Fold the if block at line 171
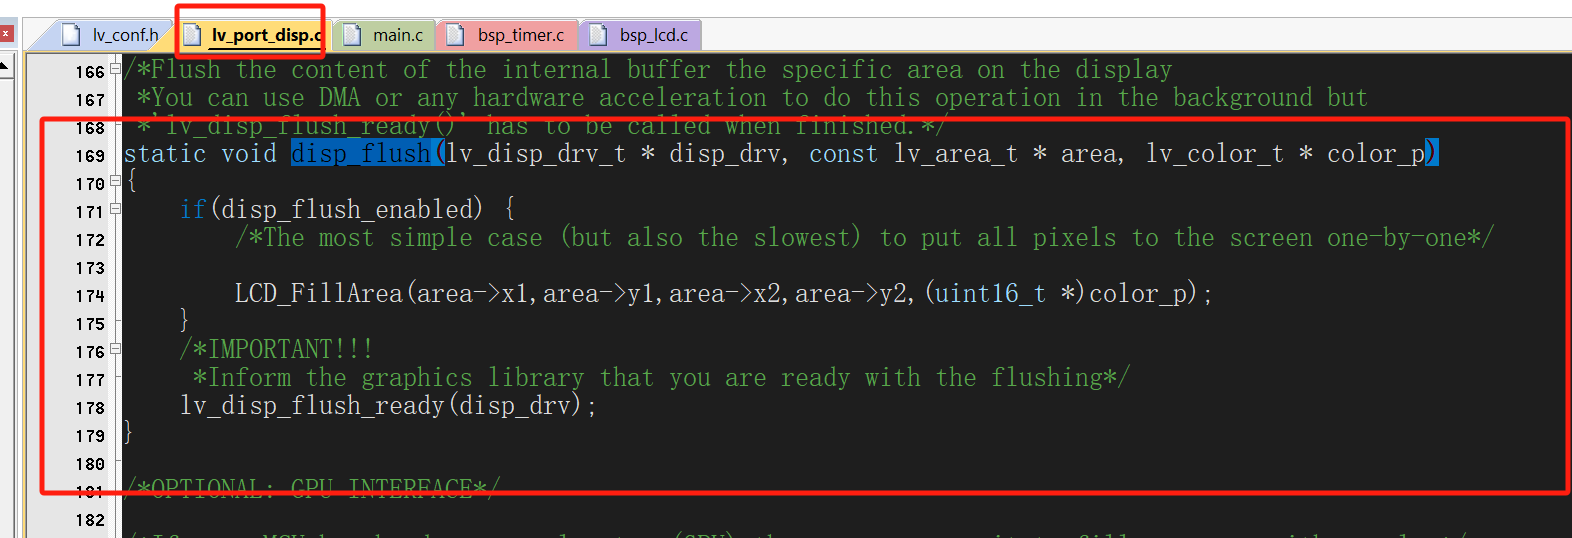The image size is (1572, 538). 115,209
